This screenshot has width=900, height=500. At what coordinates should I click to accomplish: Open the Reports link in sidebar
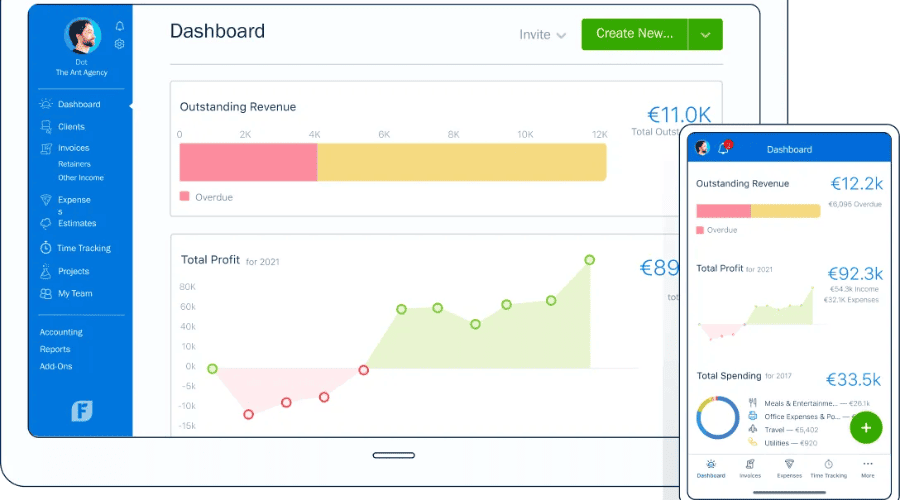pyautogui.click(x=55, y=349)
